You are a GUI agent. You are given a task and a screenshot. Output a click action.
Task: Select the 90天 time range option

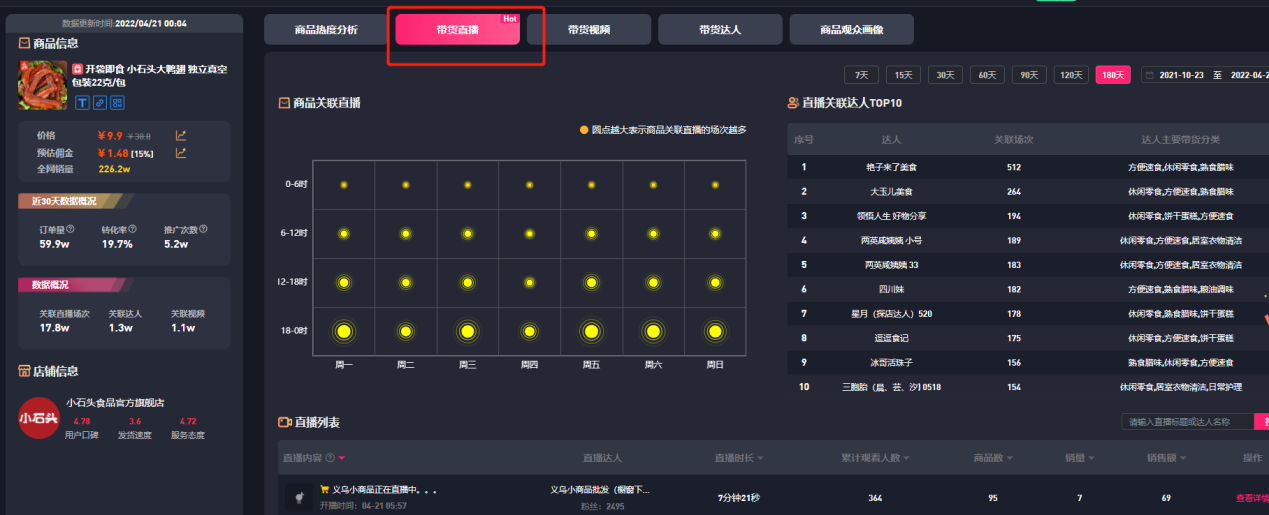[x=1029, y=75]
